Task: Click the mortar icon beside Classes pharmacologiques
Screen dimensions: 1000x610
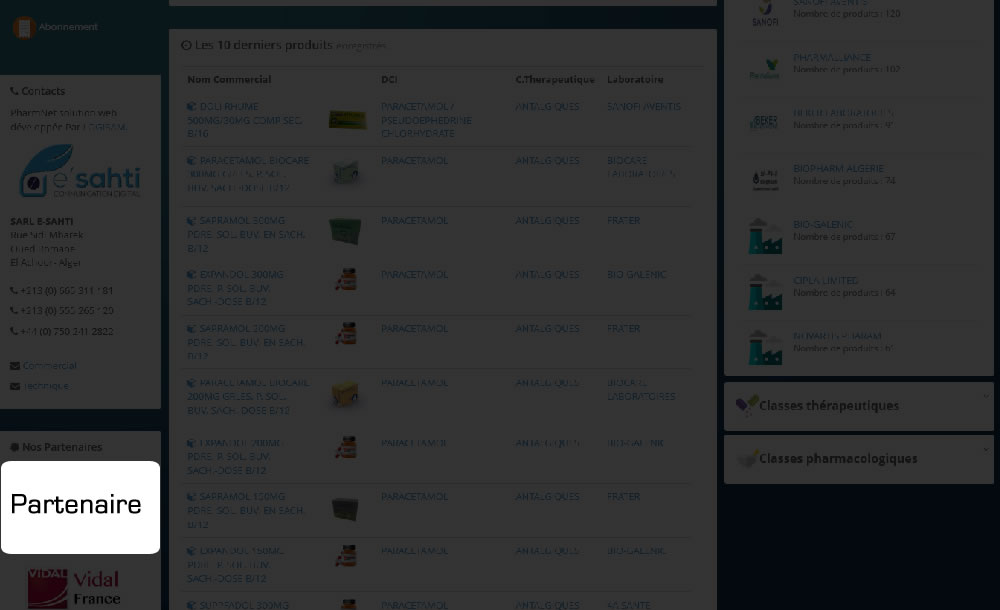Action: tap(746, 459)
